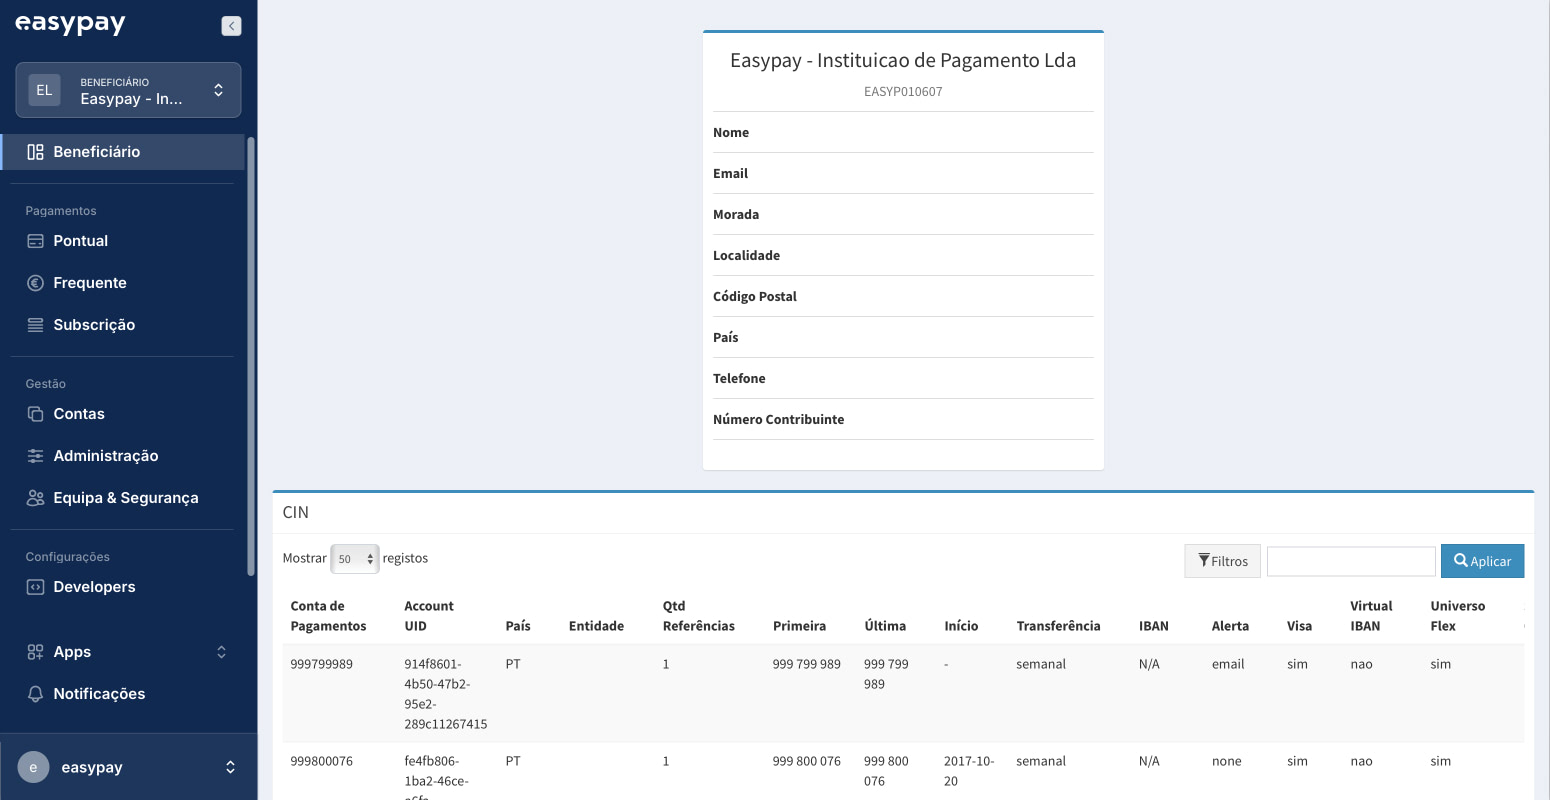Expand the Apps menu chevrons
The width and height of the screenshot is (1550, 800).
(x=222, y=652)
